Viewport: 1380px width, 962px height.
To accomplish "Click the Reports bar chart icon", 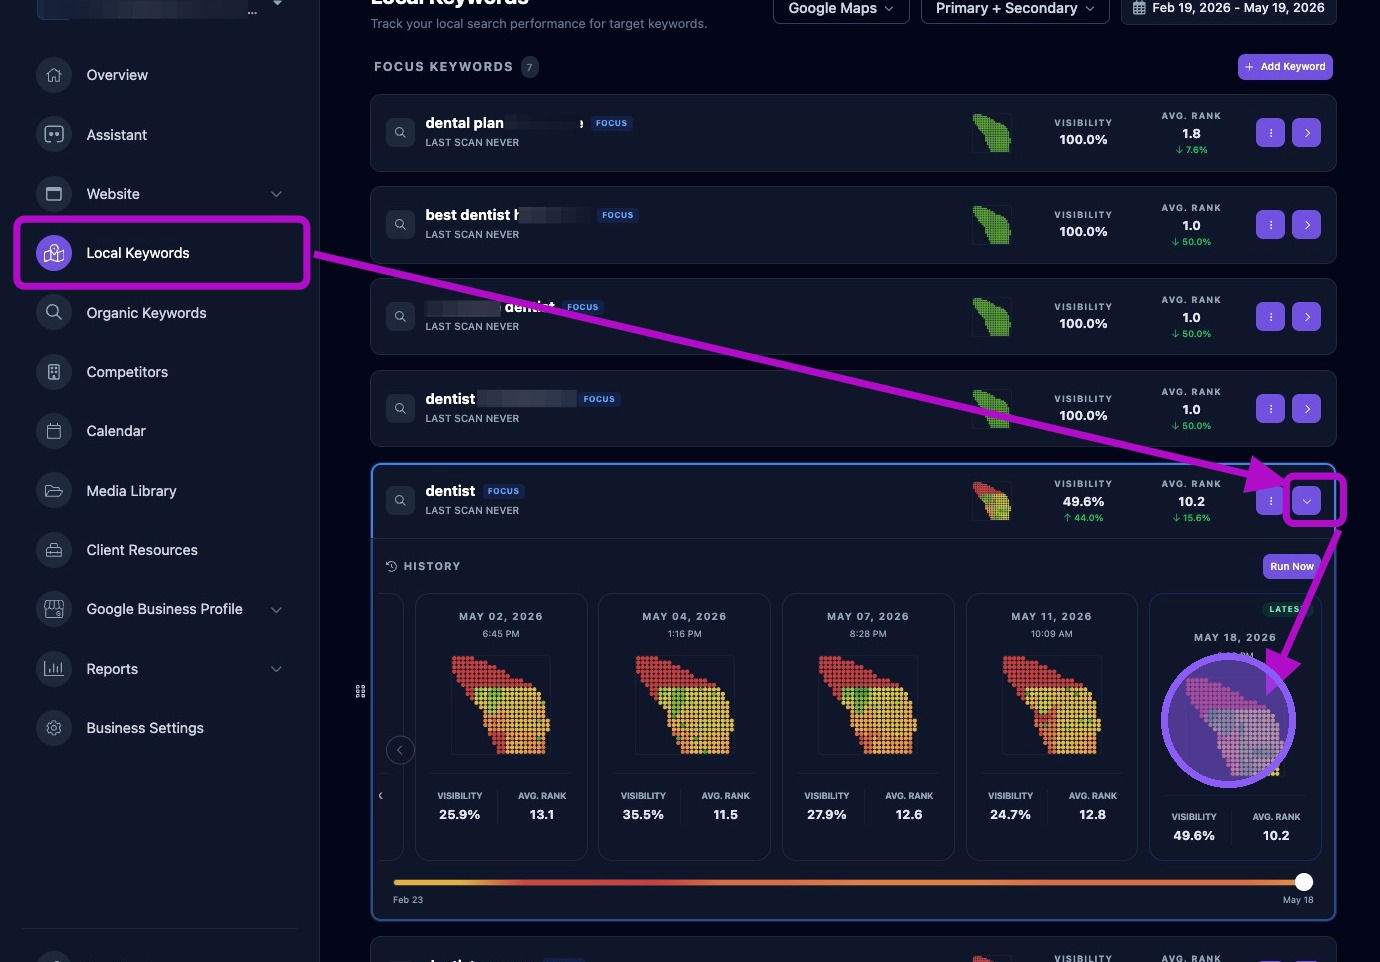I will [x=54, y=669].
